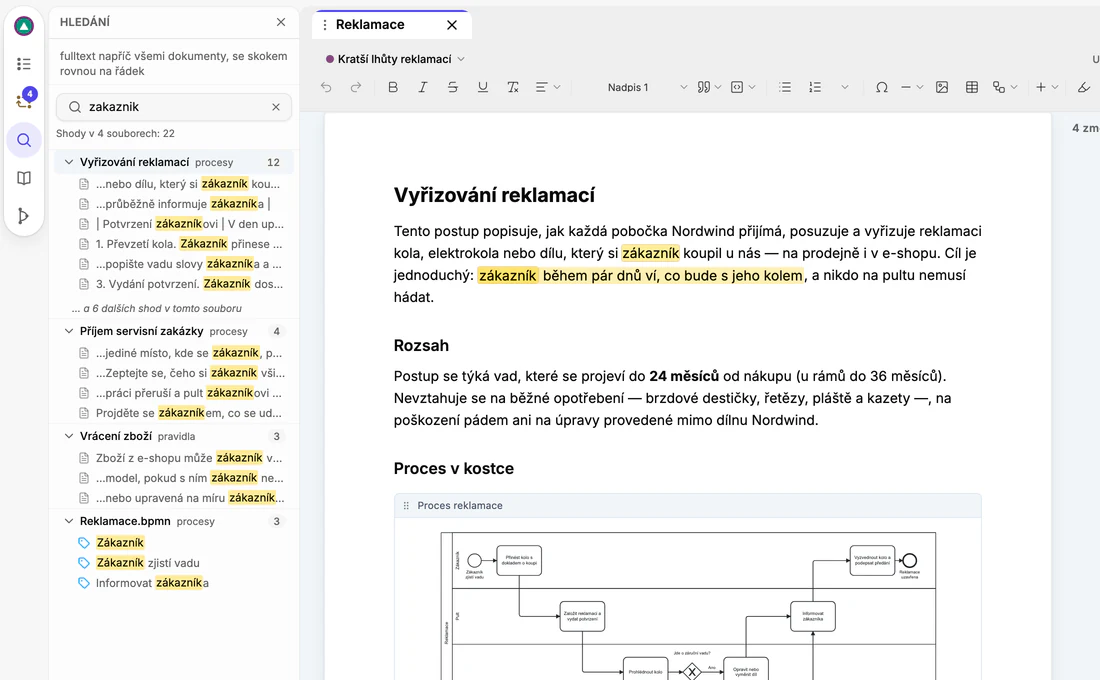Click the 'Vyřizování reklamací' document heading
Image resolution: width=1100 pixels, height=680 pixels.
(494, 195)
